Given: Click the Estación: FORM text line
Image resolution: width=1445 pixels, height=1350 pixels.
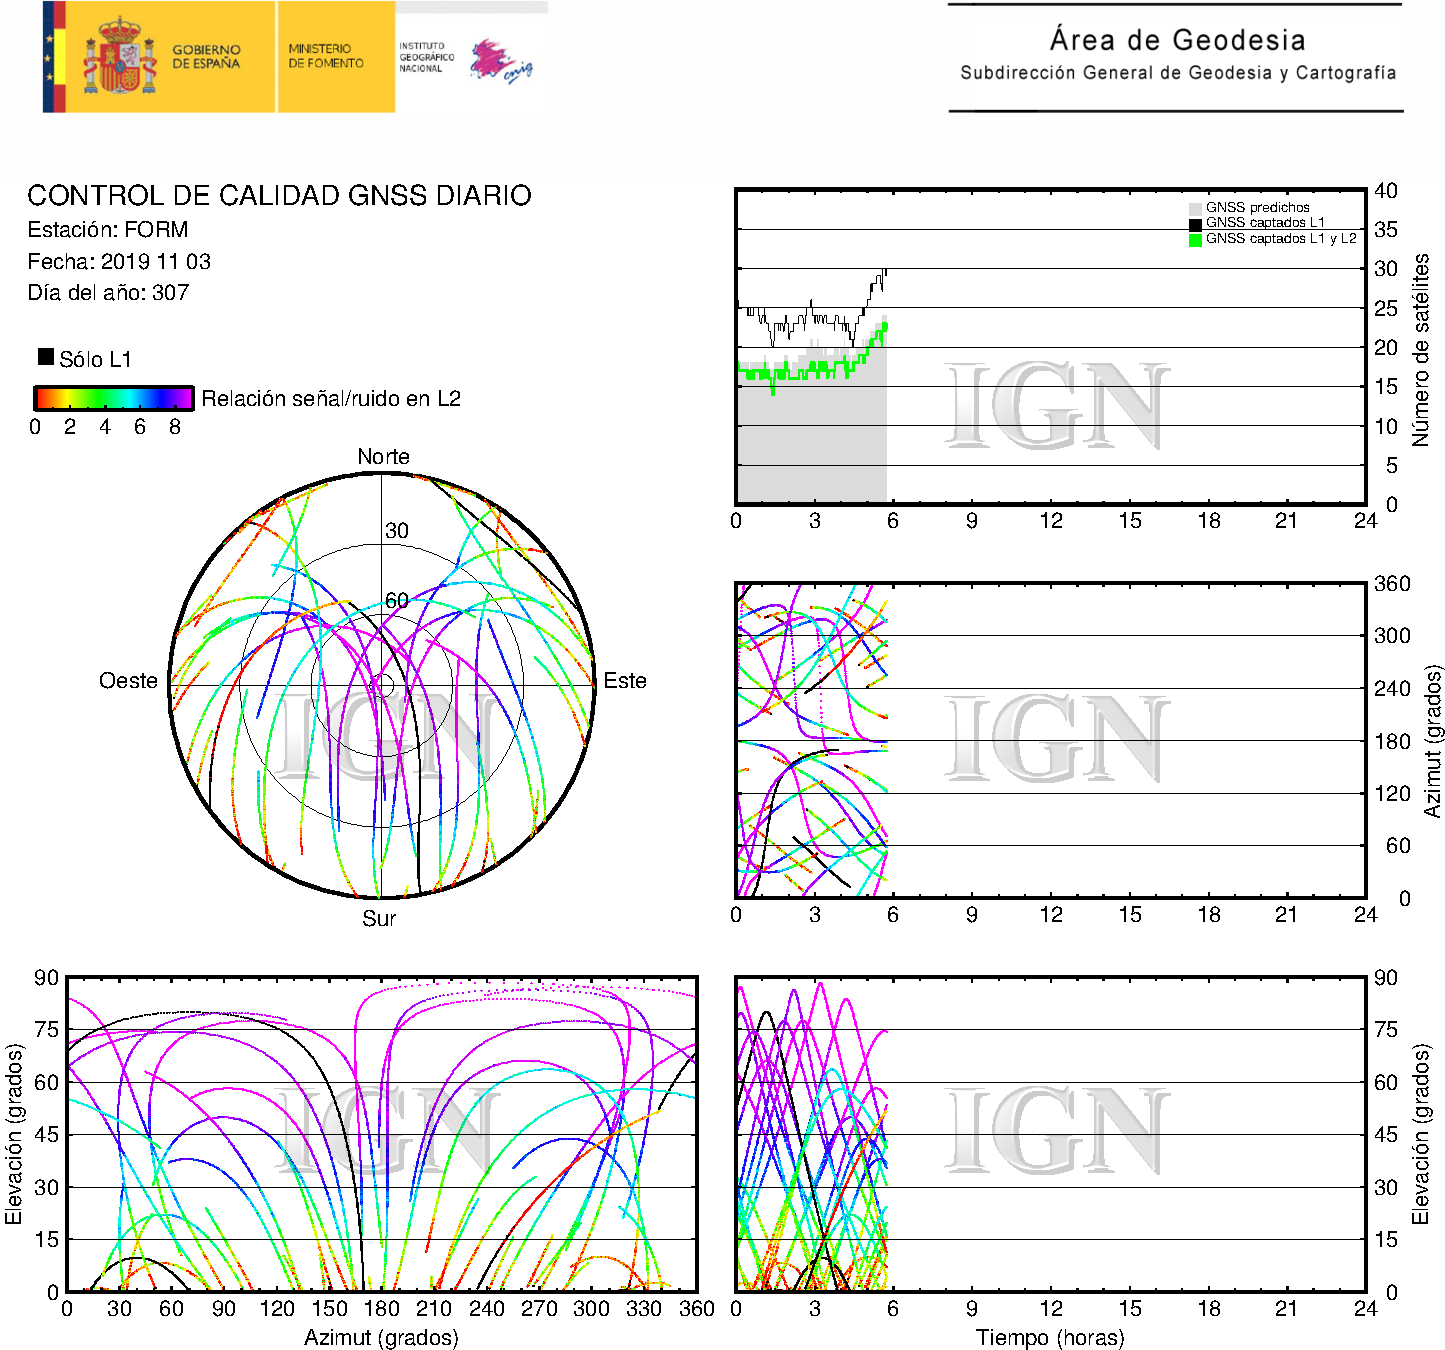Looking at the screenshot, I should click(x=108, y=230).
